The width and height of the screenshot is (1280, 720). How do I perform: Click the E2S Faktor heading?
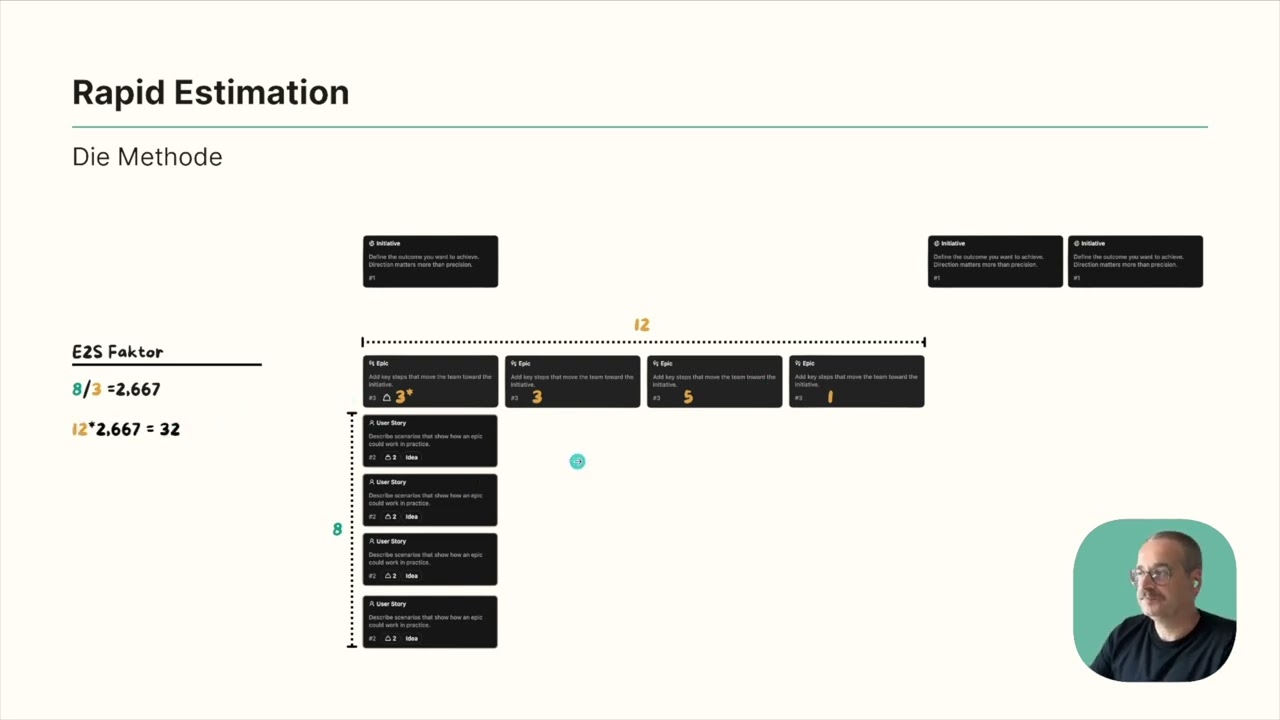(117, 352)
